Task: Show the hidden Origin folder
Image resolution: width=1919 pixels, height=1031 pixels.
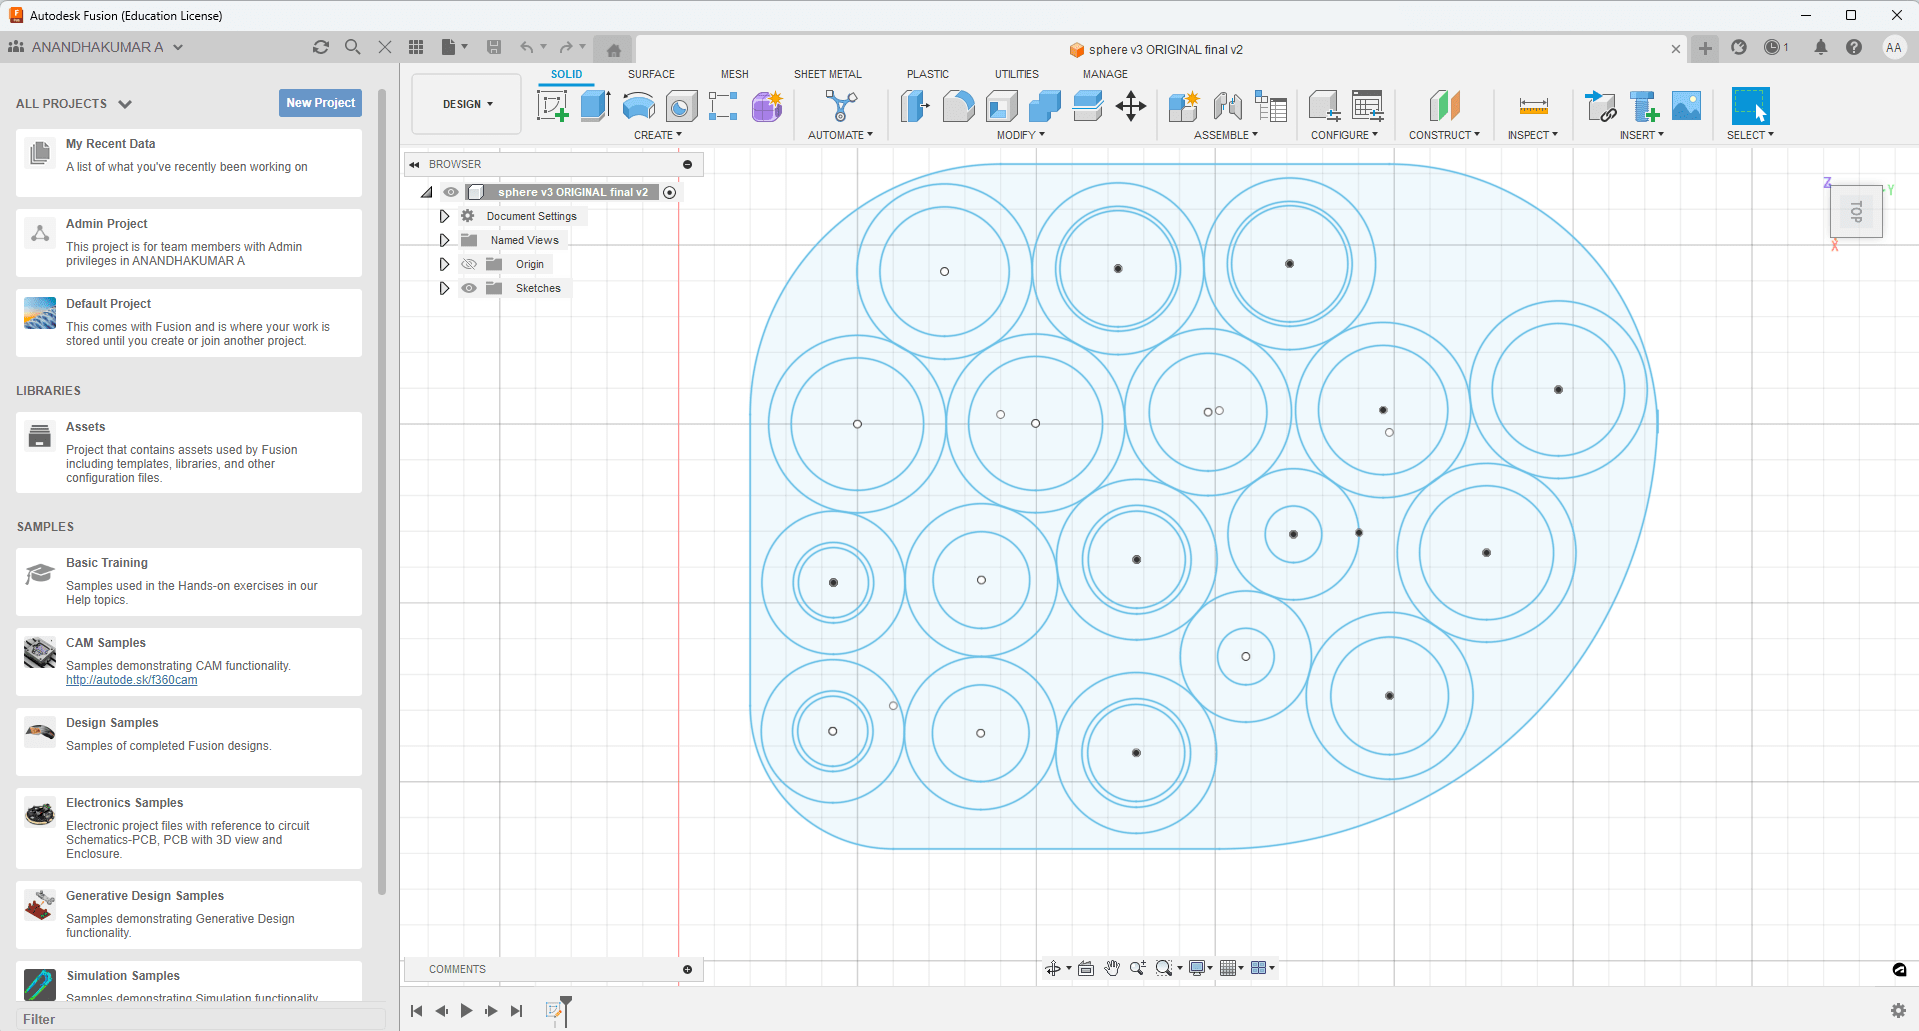Action: (x=469, y=264)
